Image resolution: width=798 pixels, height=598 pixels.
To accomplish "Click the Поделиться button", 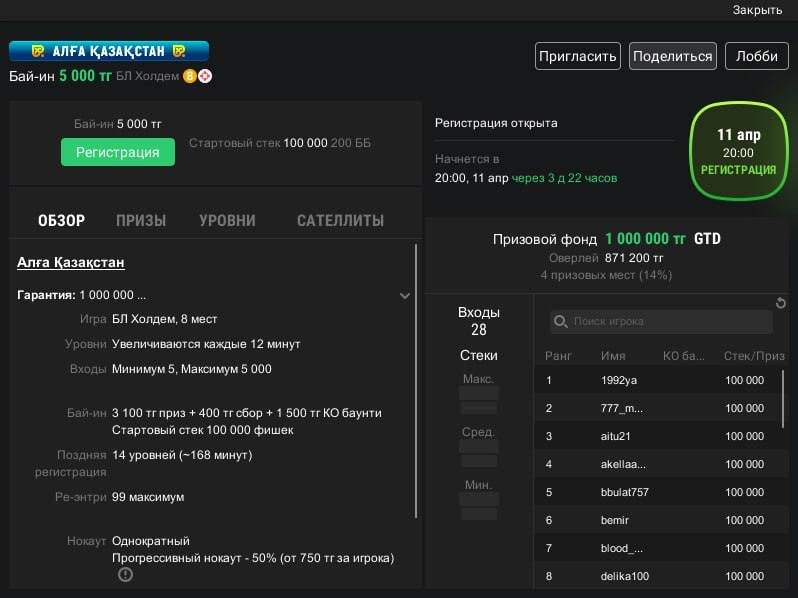I will coord(672,56).
